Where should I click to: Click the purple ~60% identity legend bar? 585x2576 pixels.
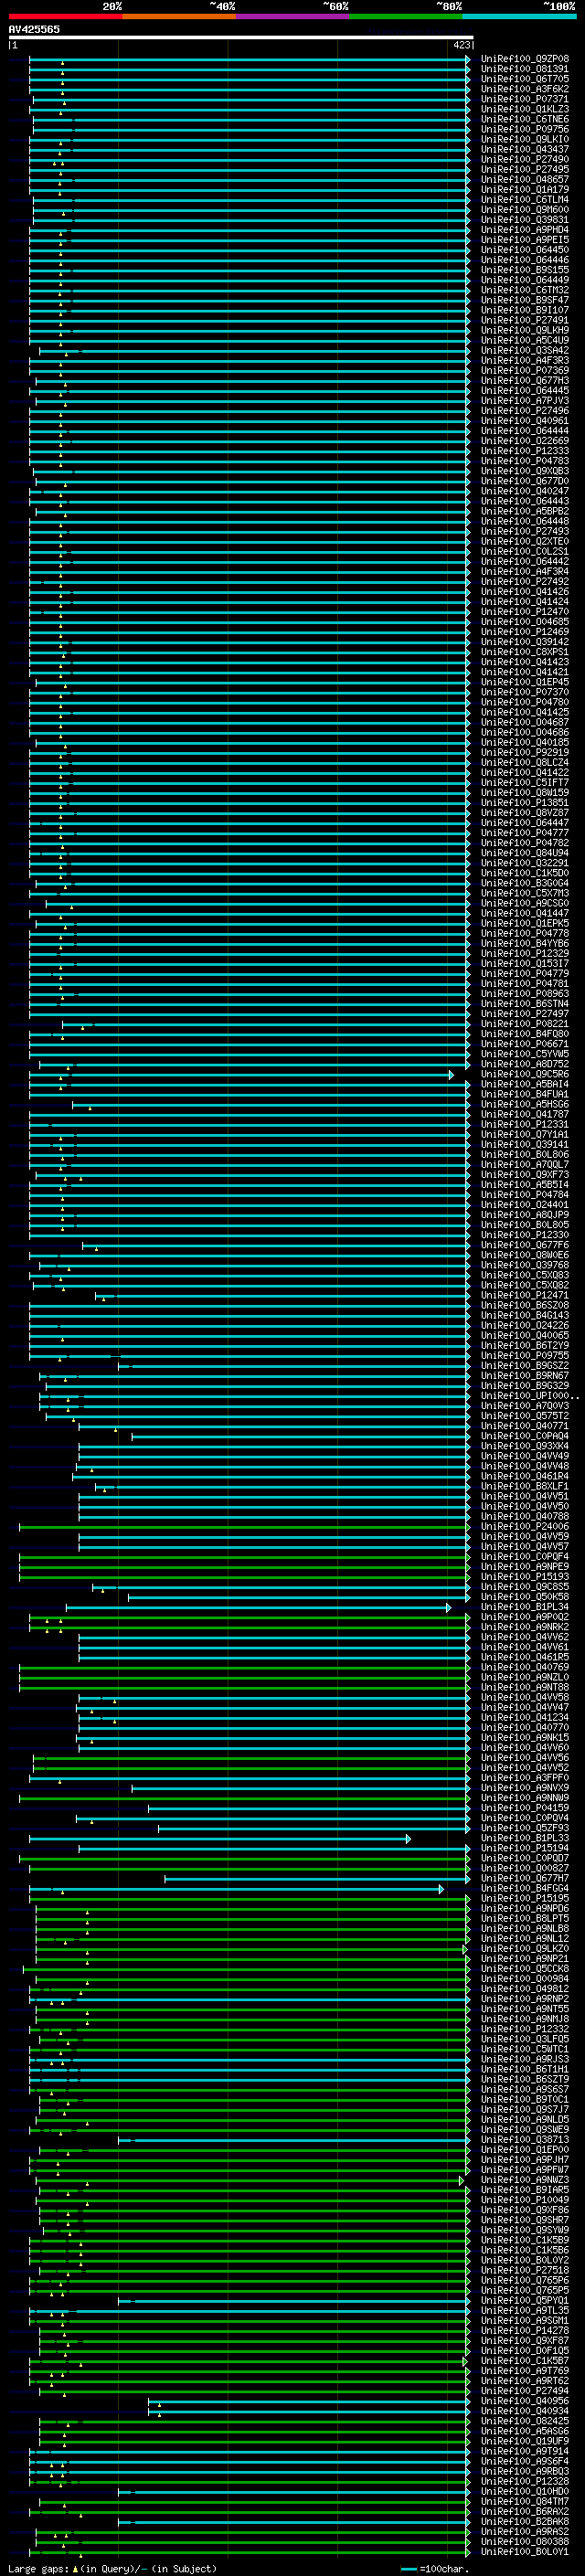tap(293, 16)
